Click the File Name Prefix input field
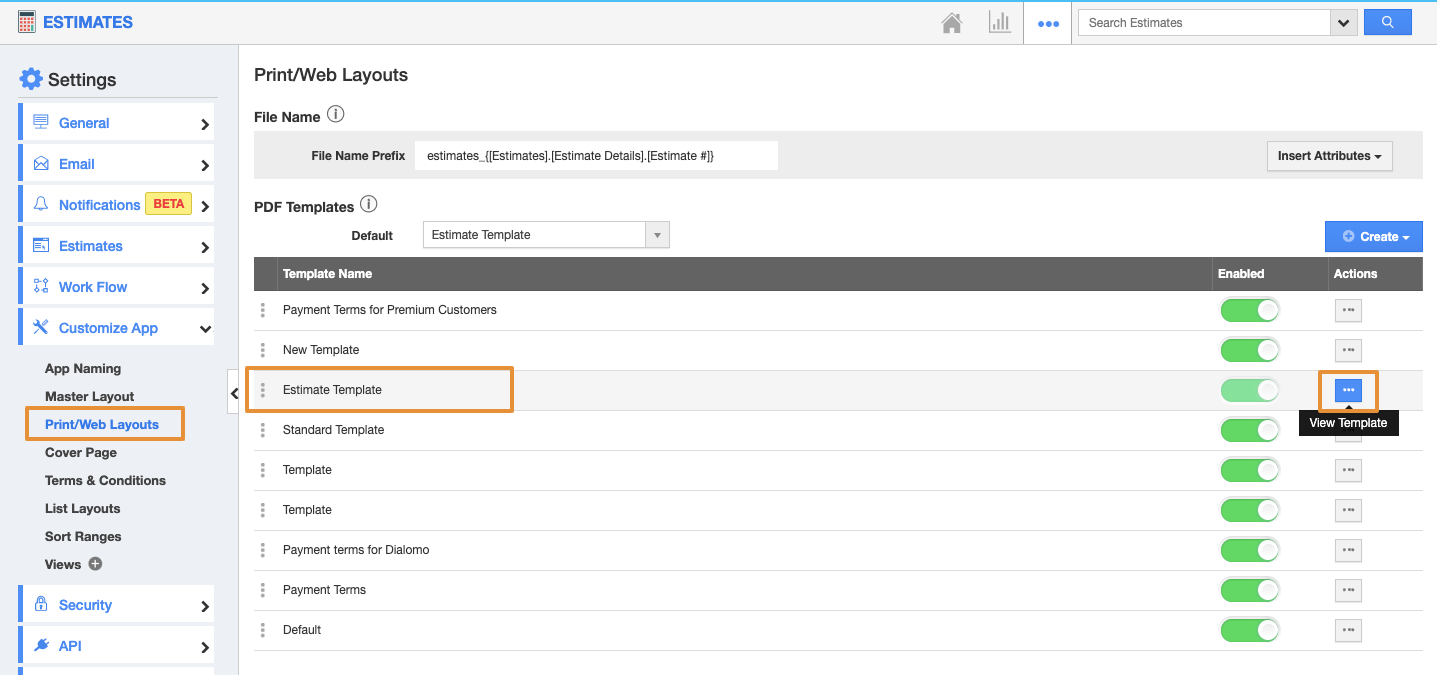 pyautogui.click(x=595, y=156)
